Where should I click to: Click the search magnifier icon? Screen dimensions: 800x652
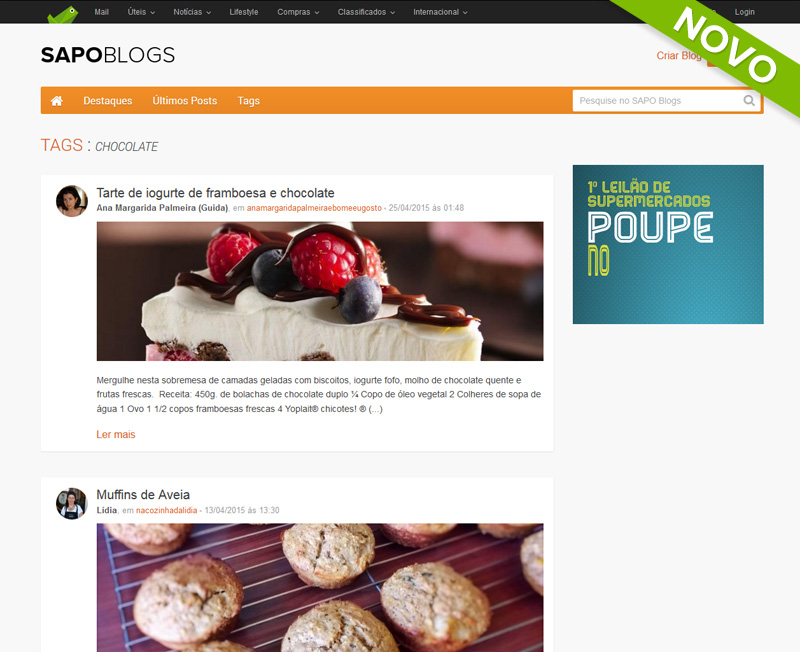click(x=749, y=101)
